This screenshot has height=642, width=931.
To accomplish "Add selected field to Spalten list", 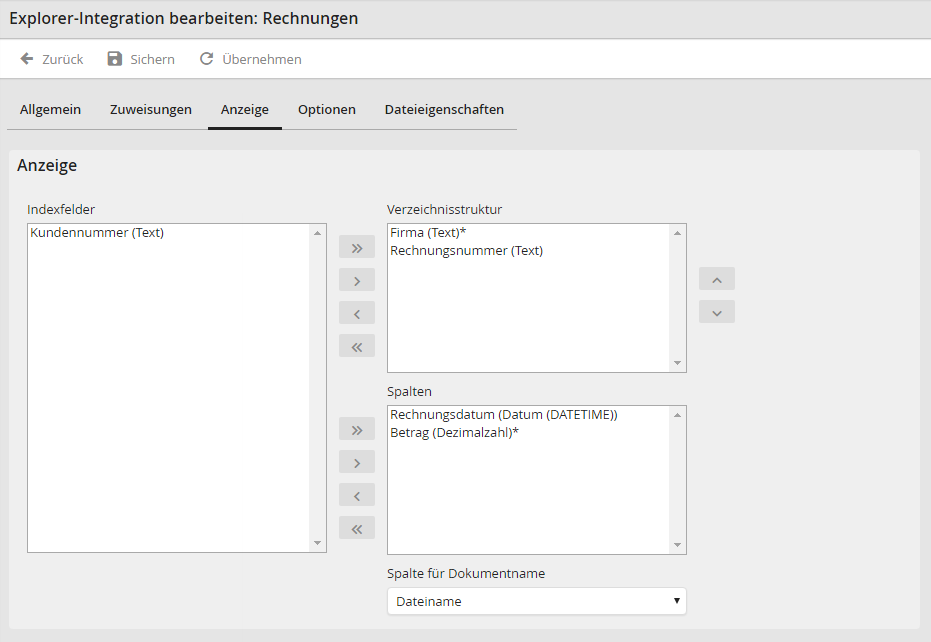I will [x=357, y=462].
